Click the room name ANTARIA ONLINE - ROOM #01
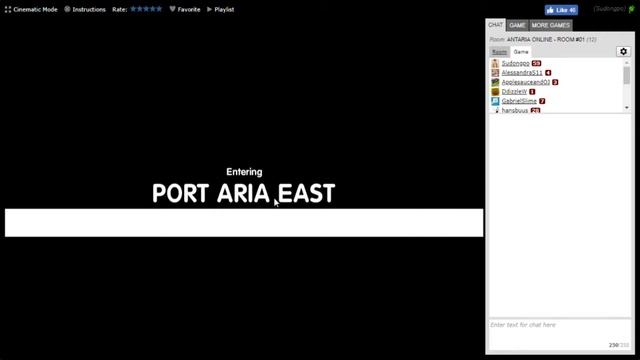 [546, 40]
